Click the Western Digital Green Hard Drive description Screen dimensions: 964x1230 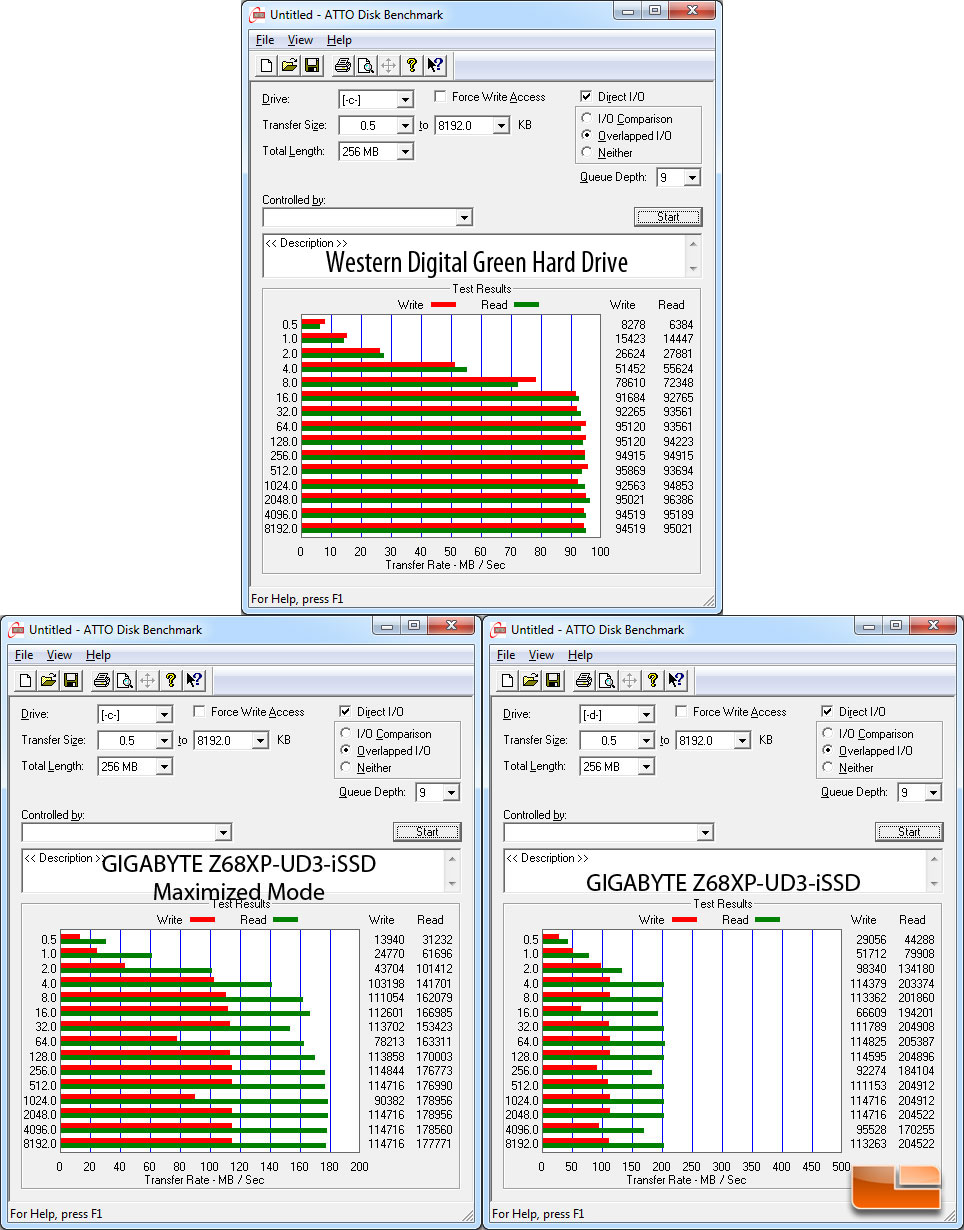[x=477, y=263]
